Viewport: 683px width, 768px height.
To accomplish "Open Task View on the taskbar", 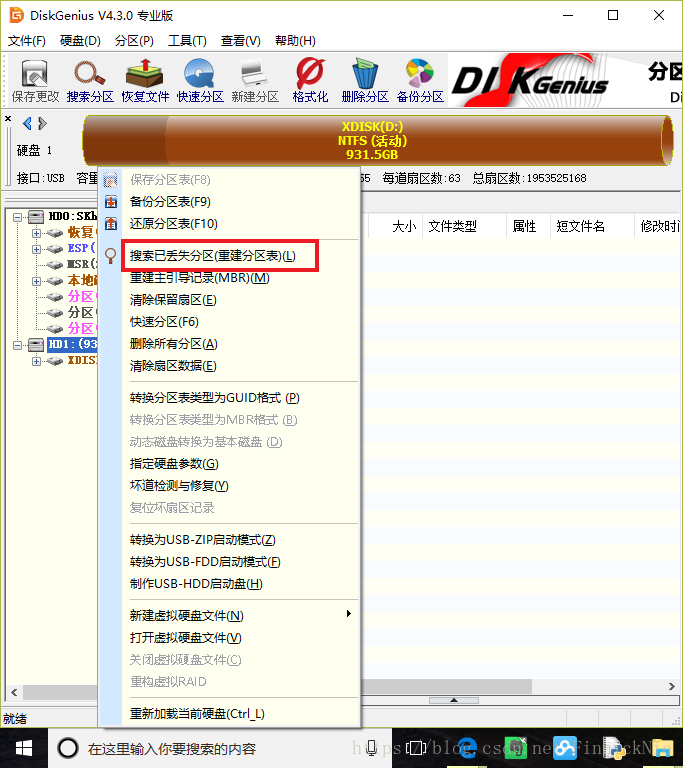I will click(416, 748).
